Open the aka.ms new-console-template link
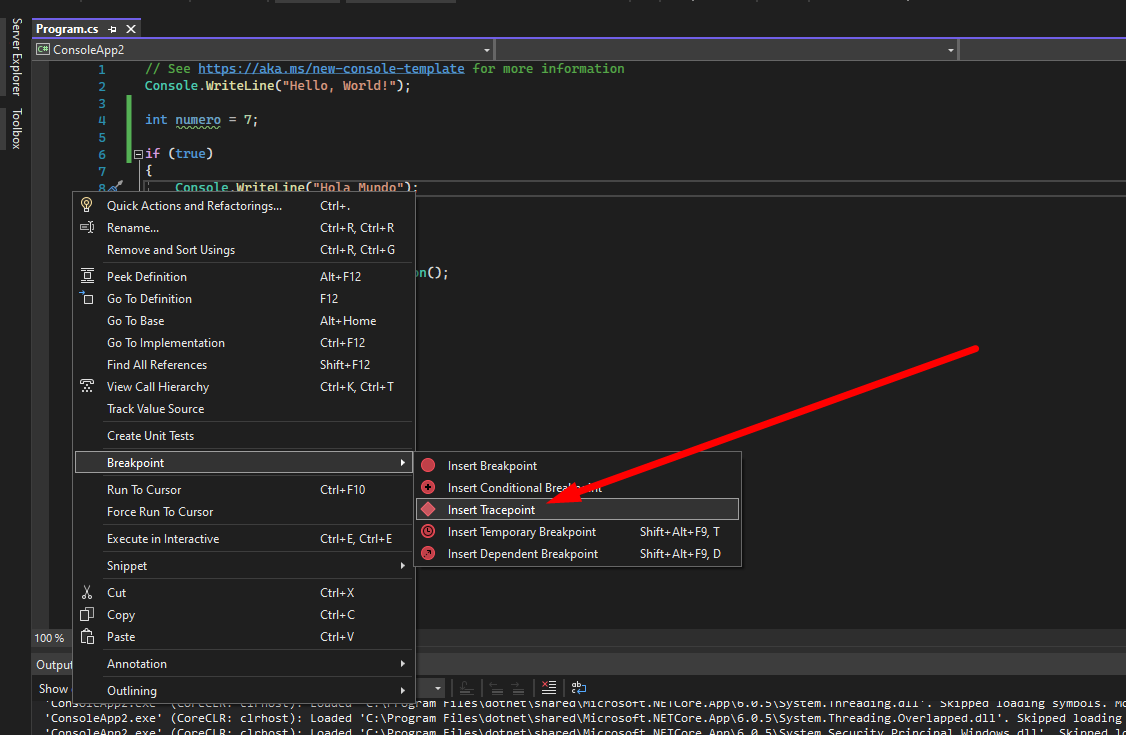The image size is (1126, 735). 331,69
